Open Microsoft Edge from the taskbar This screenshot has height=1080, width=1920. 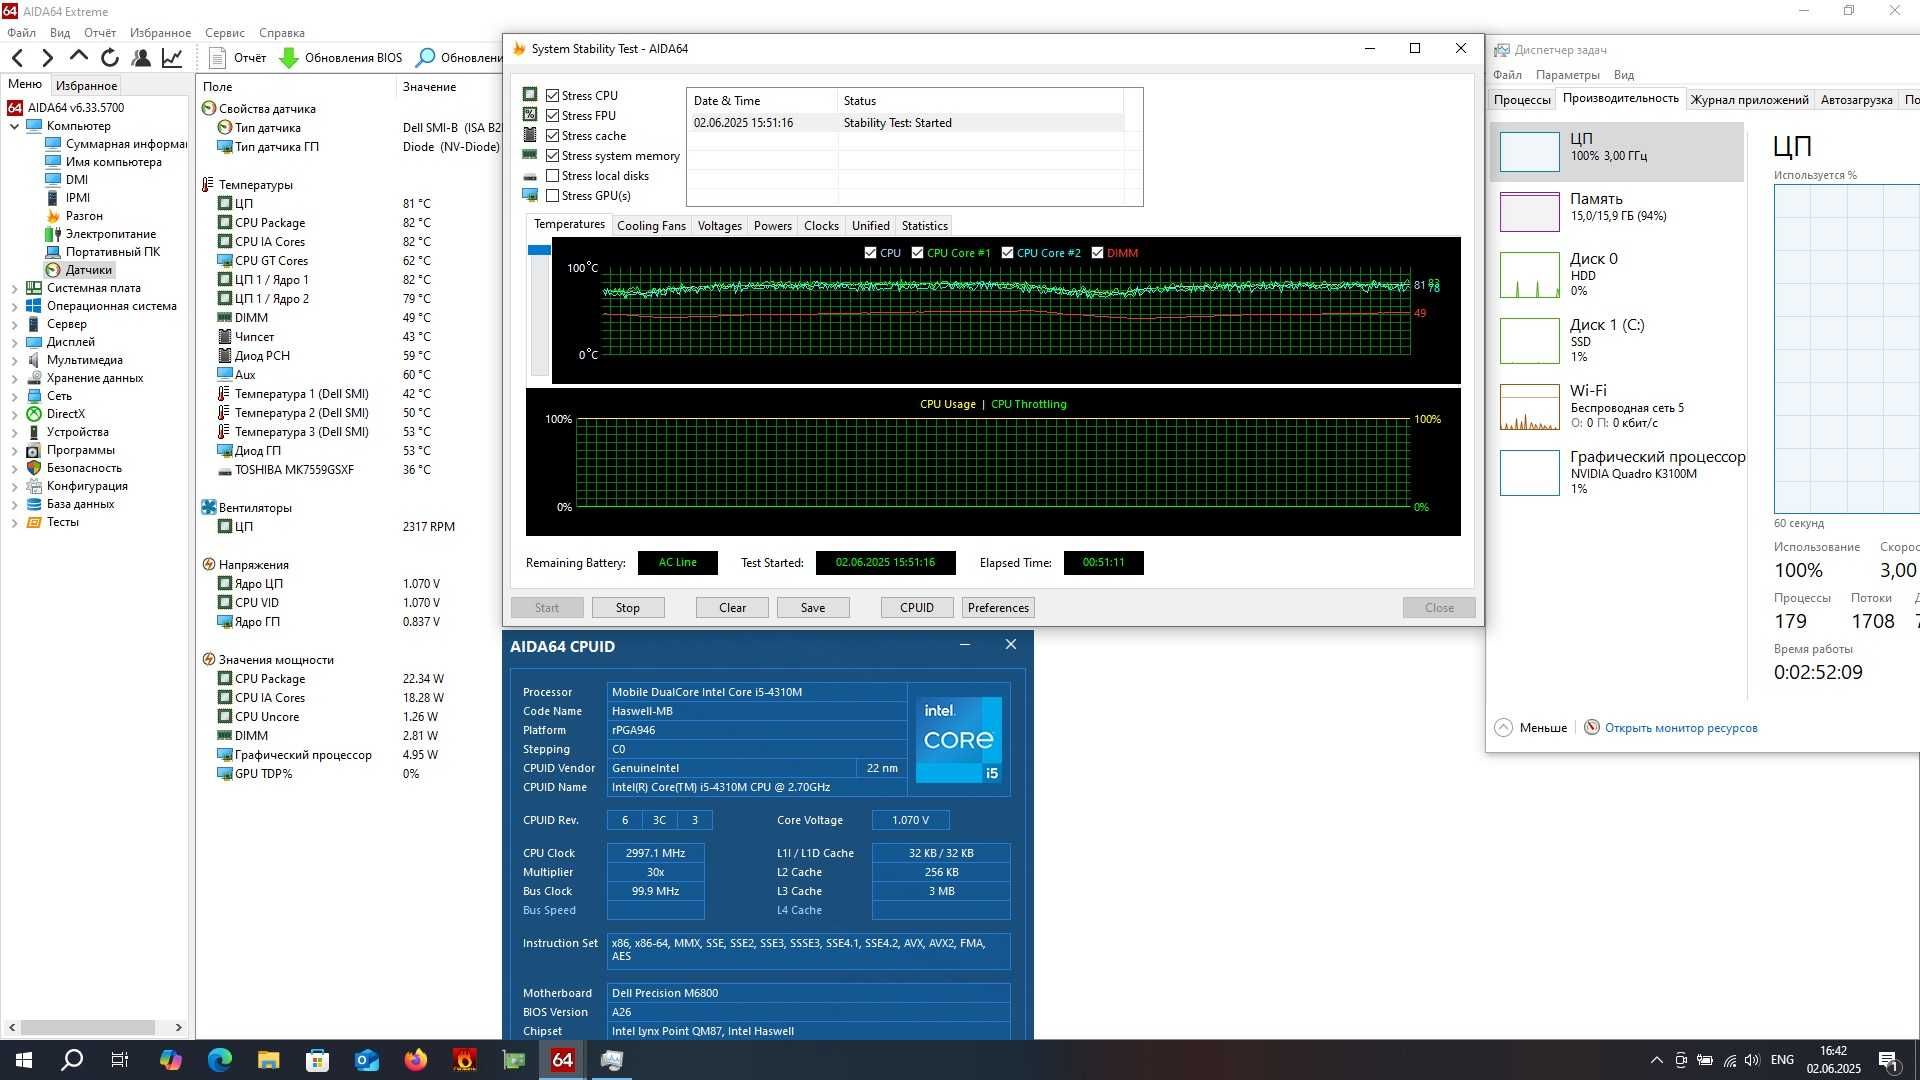click(x=220, y=1060)
